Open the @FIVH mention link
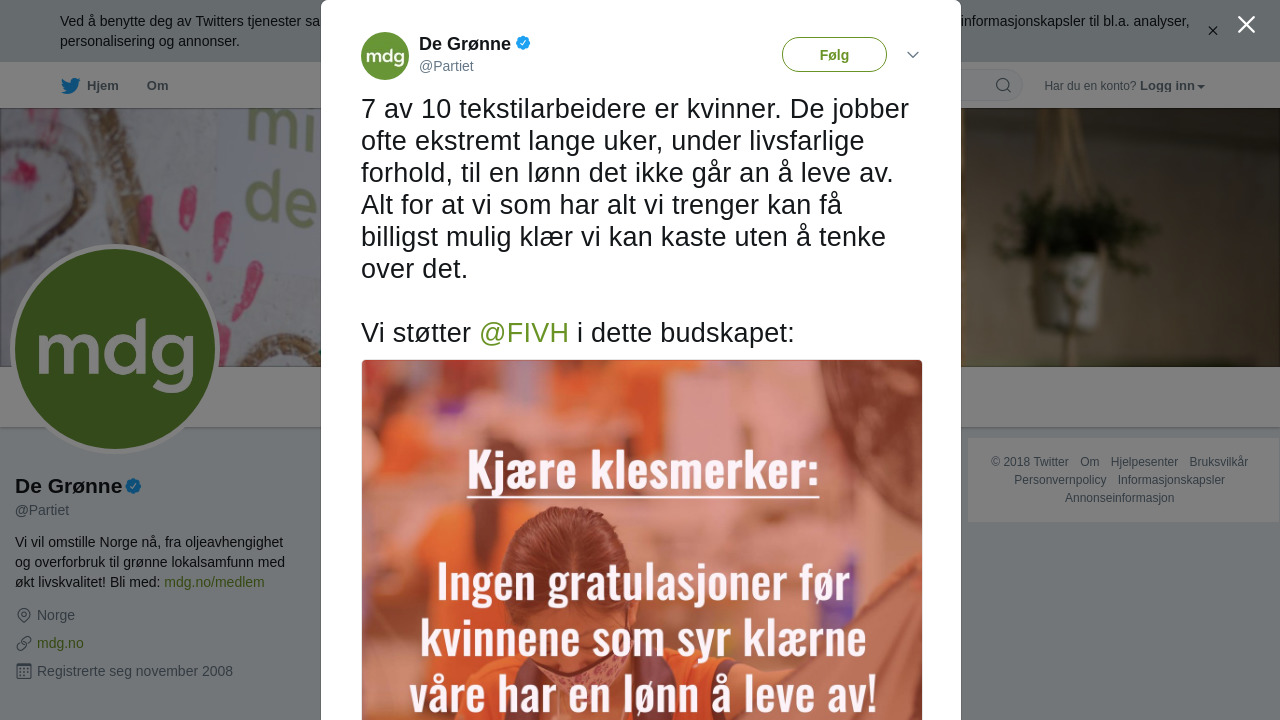Viewport: 1280px width, 720px height. coord(524,333)
